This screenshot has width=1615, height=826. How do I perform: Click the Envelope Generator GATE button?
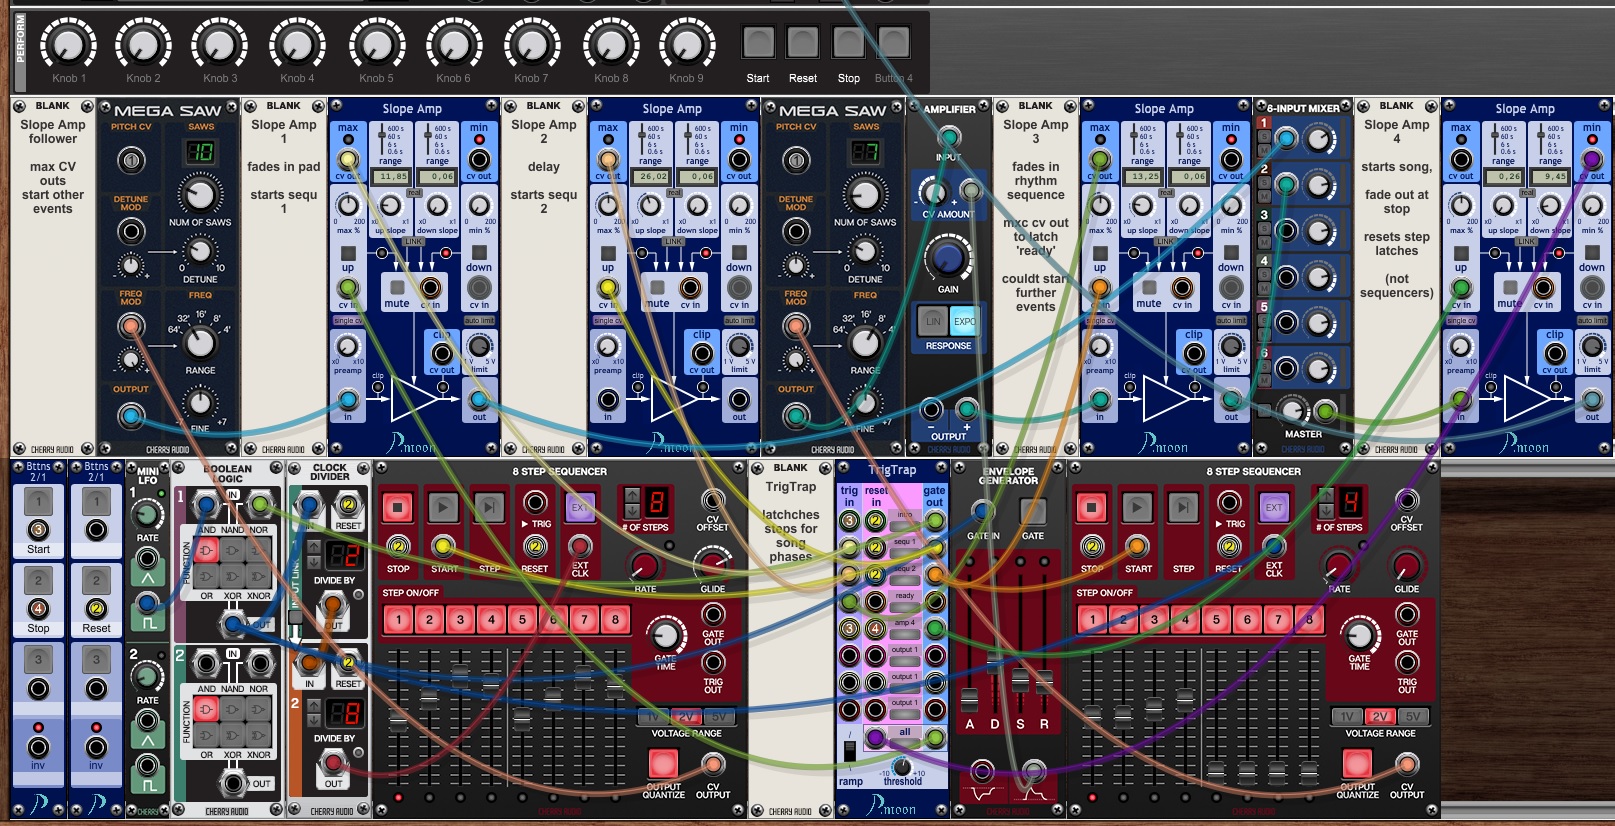pos(1032,511)
